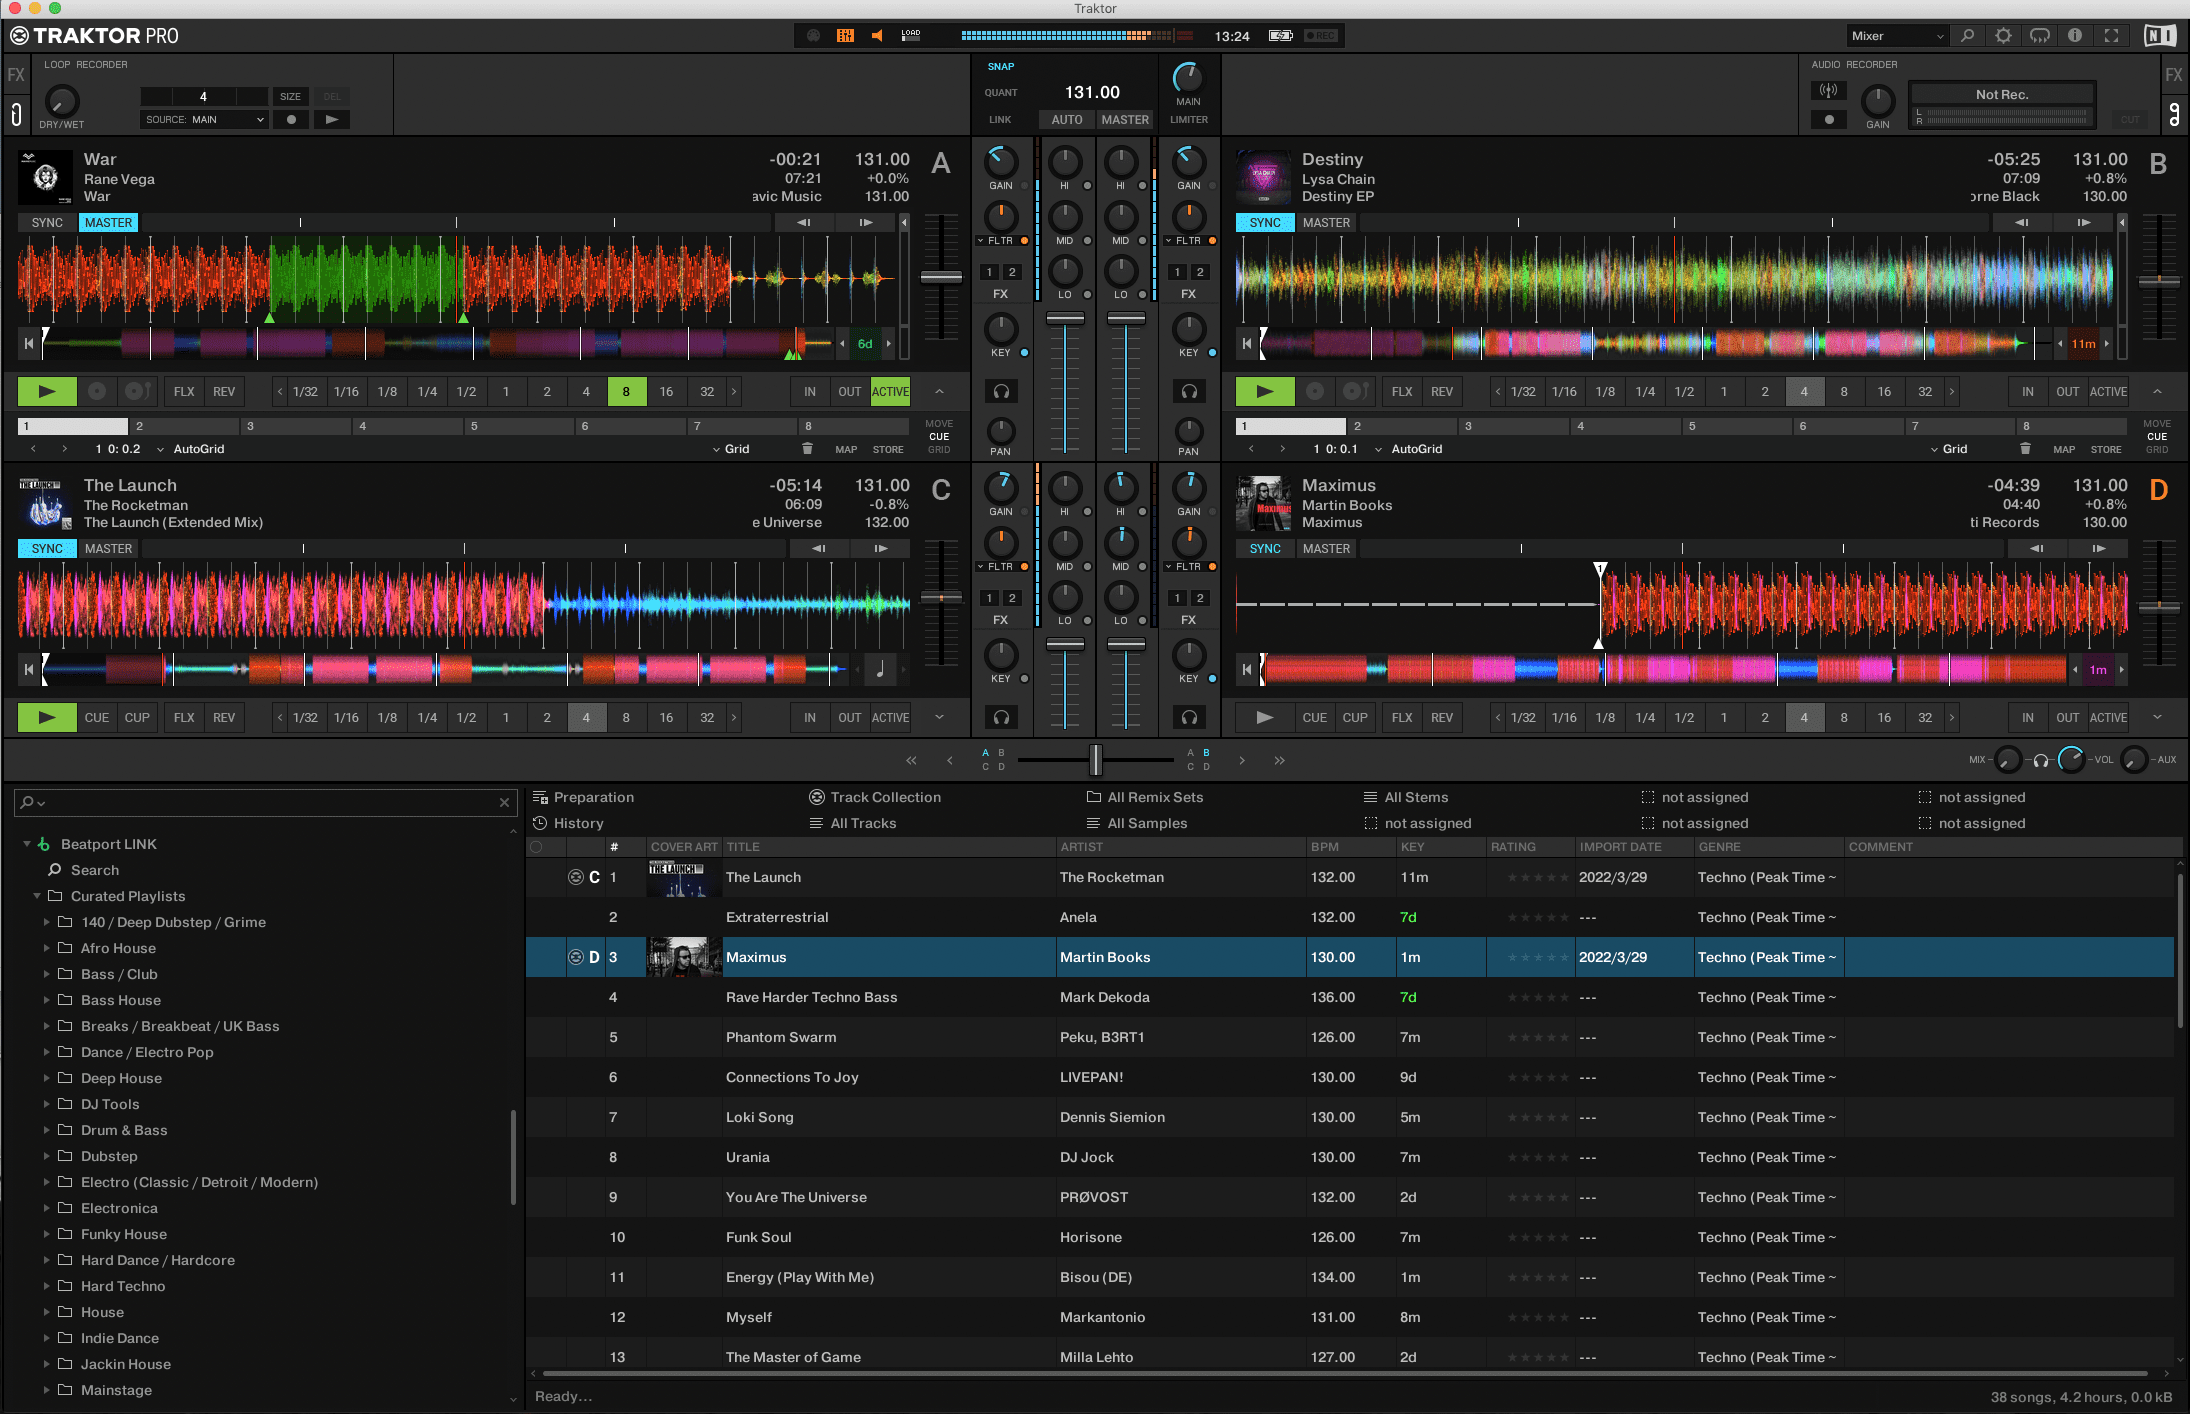Clear the search field with the X
The image size is (2190, 1414).
click(x=505, y=802)
